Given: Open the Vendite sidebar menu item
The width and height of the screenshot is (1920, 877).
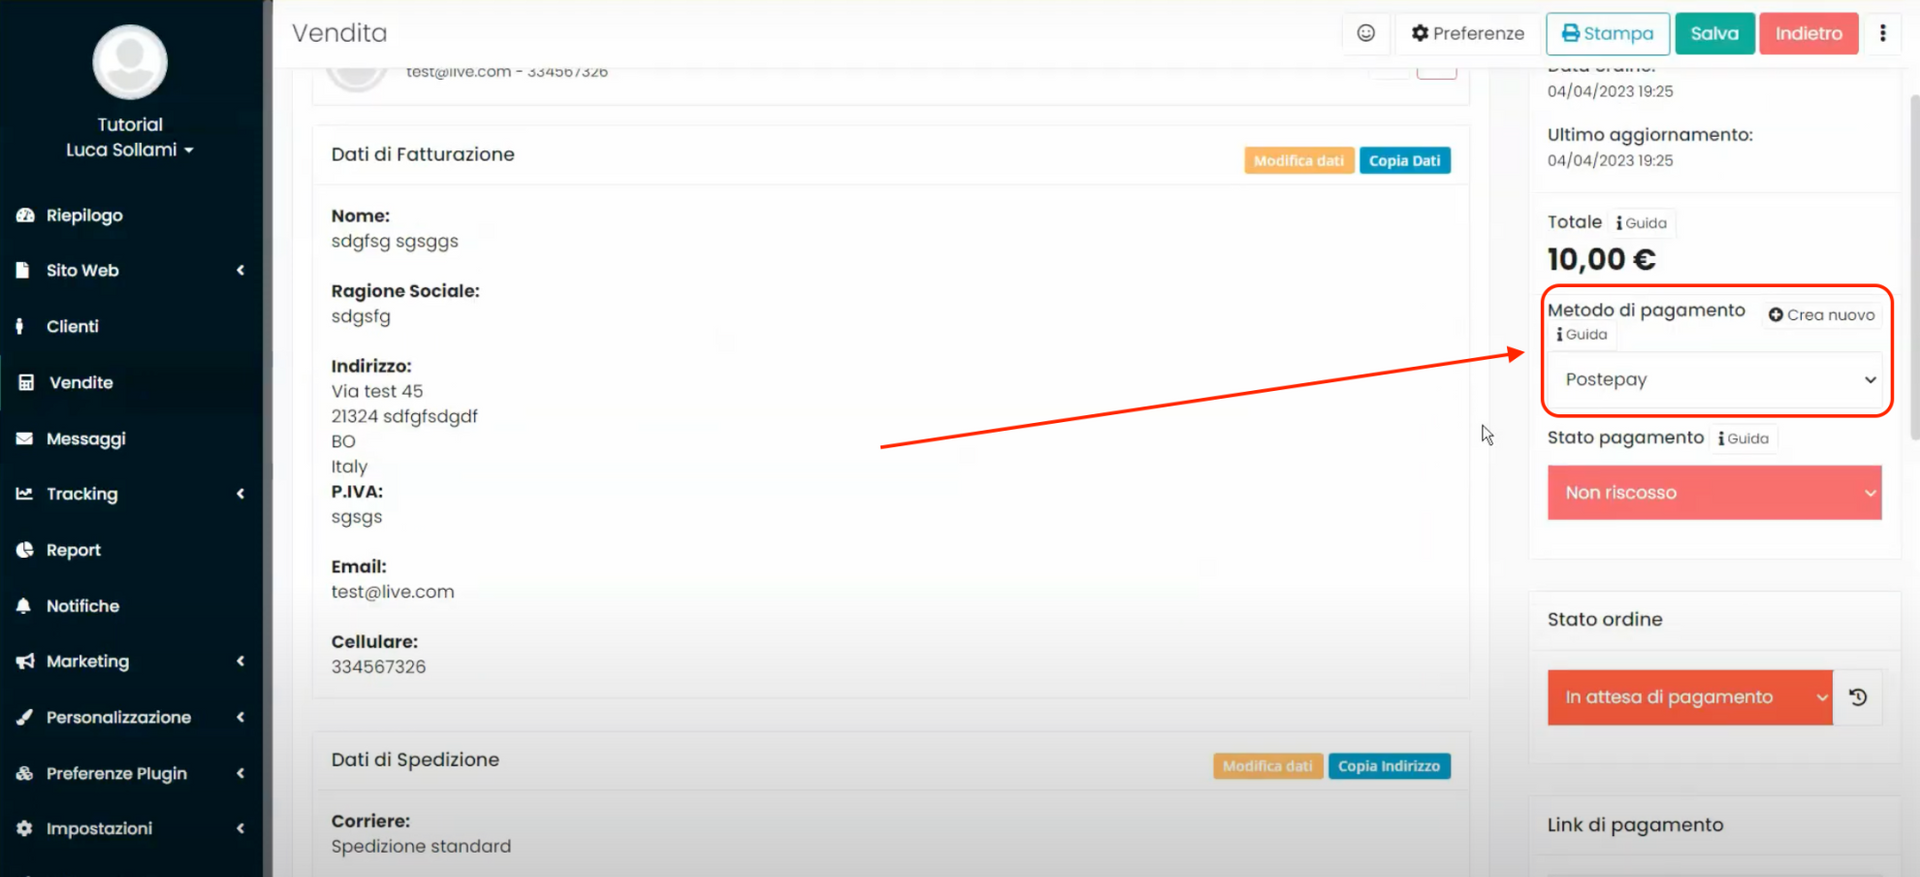Looking at the screenshot, I should [x=81, y=382].
